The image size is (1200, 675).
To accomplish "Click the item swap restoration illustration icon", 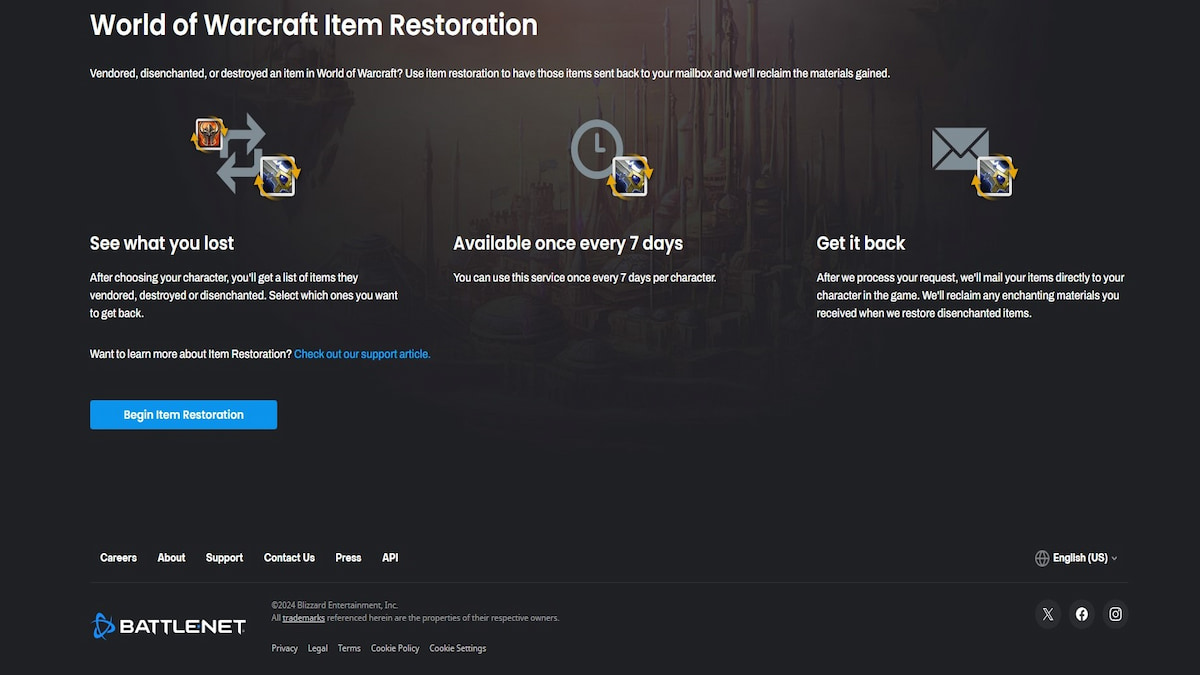I will 240,155.
